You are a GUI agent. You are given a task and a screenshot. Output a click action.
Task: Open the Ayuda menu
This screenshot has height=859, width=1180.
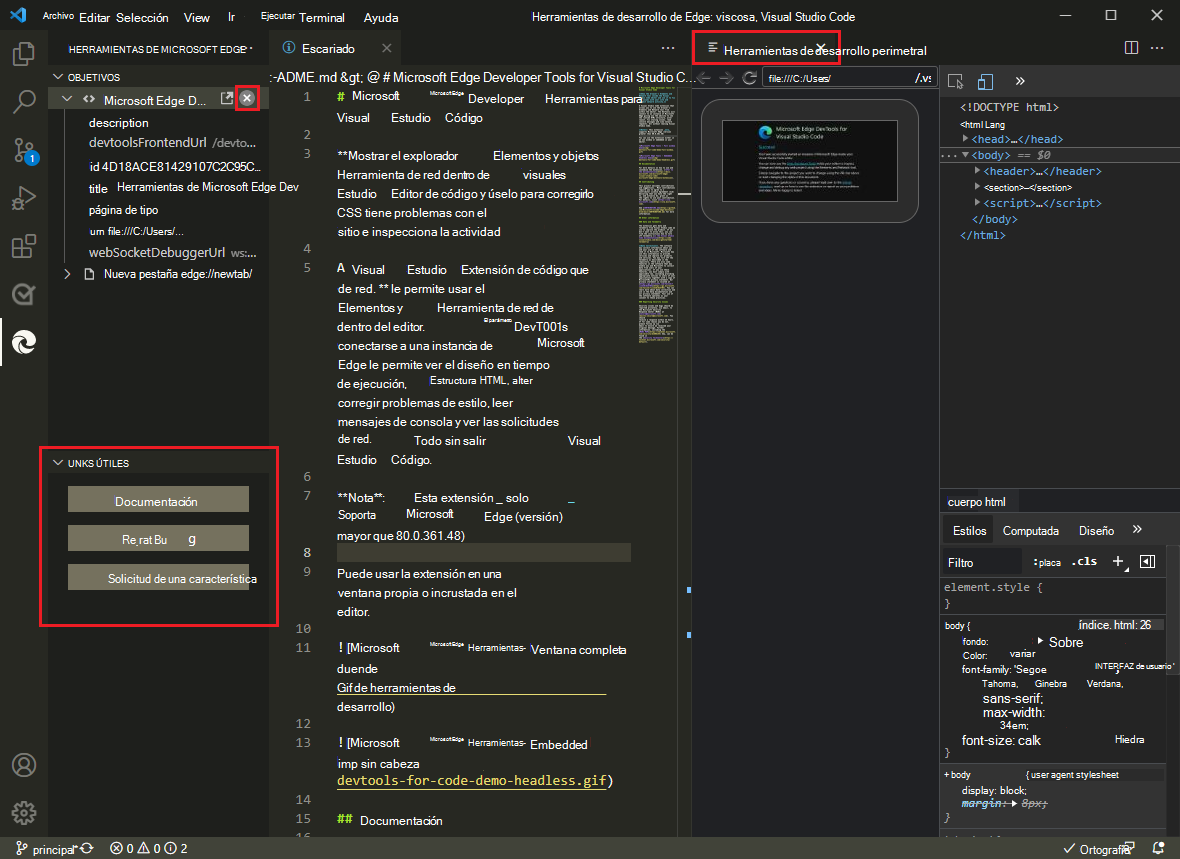click(381, 17)
